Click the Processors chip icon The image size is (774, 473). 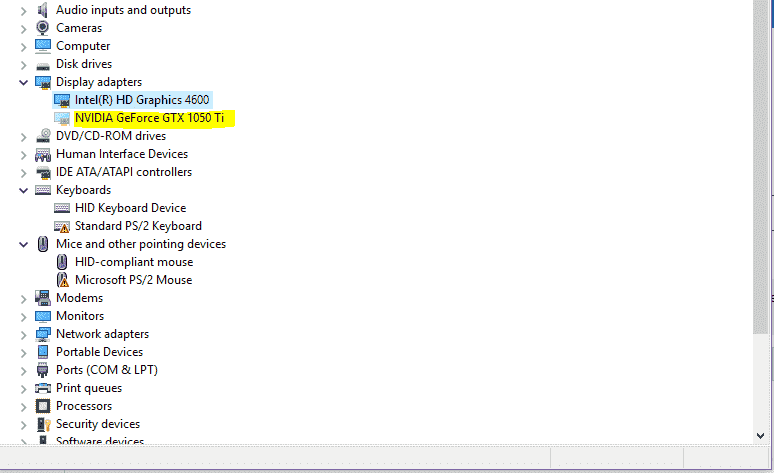43,406
